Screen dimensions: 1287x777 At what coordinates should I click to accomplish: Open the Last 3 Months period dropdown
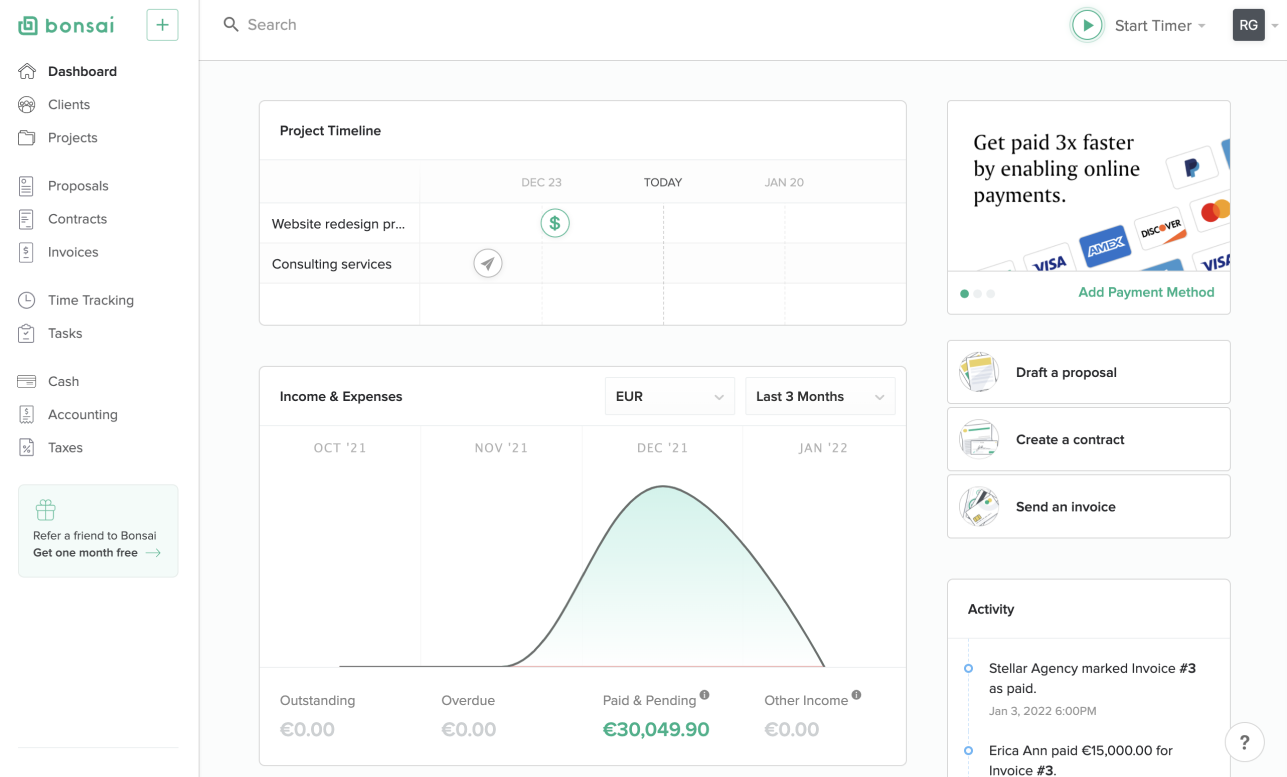coord(820,396)
